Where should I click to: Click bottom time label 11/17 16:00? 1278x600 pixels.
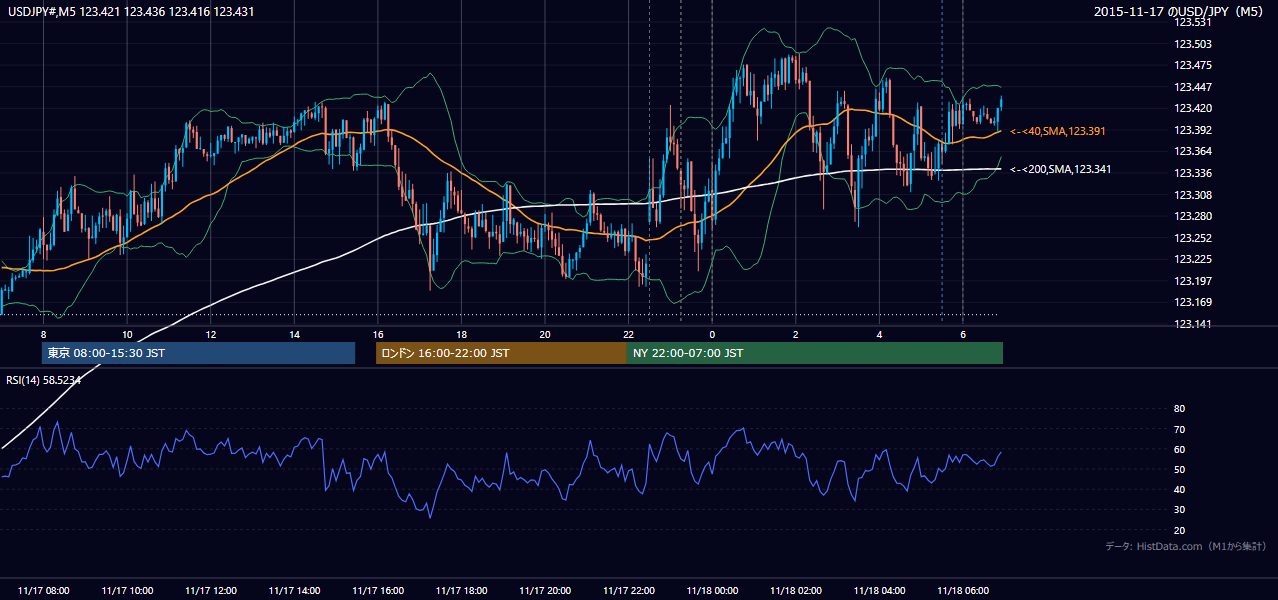pos(378,591)
